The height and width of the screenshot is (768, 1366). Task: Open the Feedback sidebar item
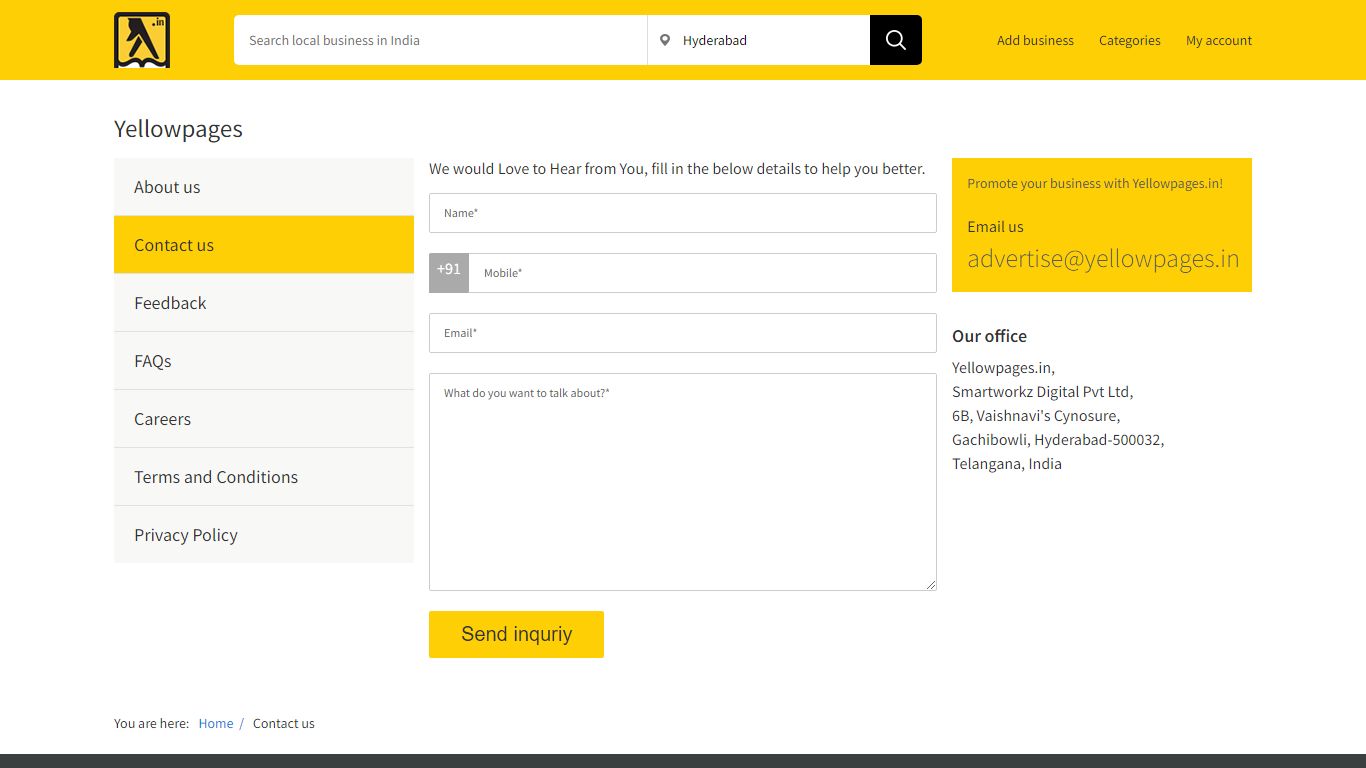tap(264, 303)
